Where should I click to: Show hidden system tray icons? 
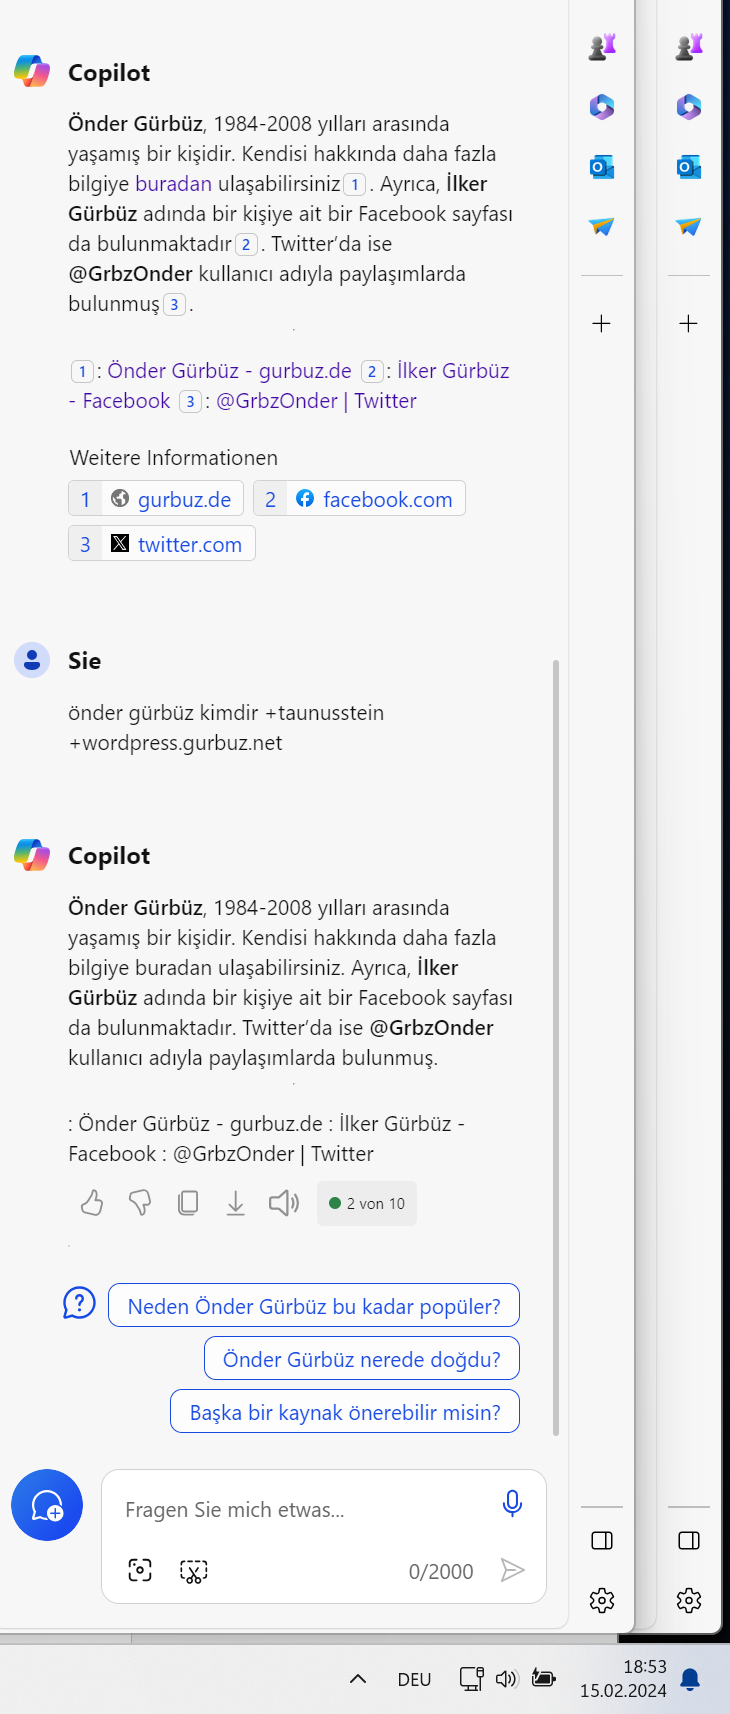(357, 1679)
